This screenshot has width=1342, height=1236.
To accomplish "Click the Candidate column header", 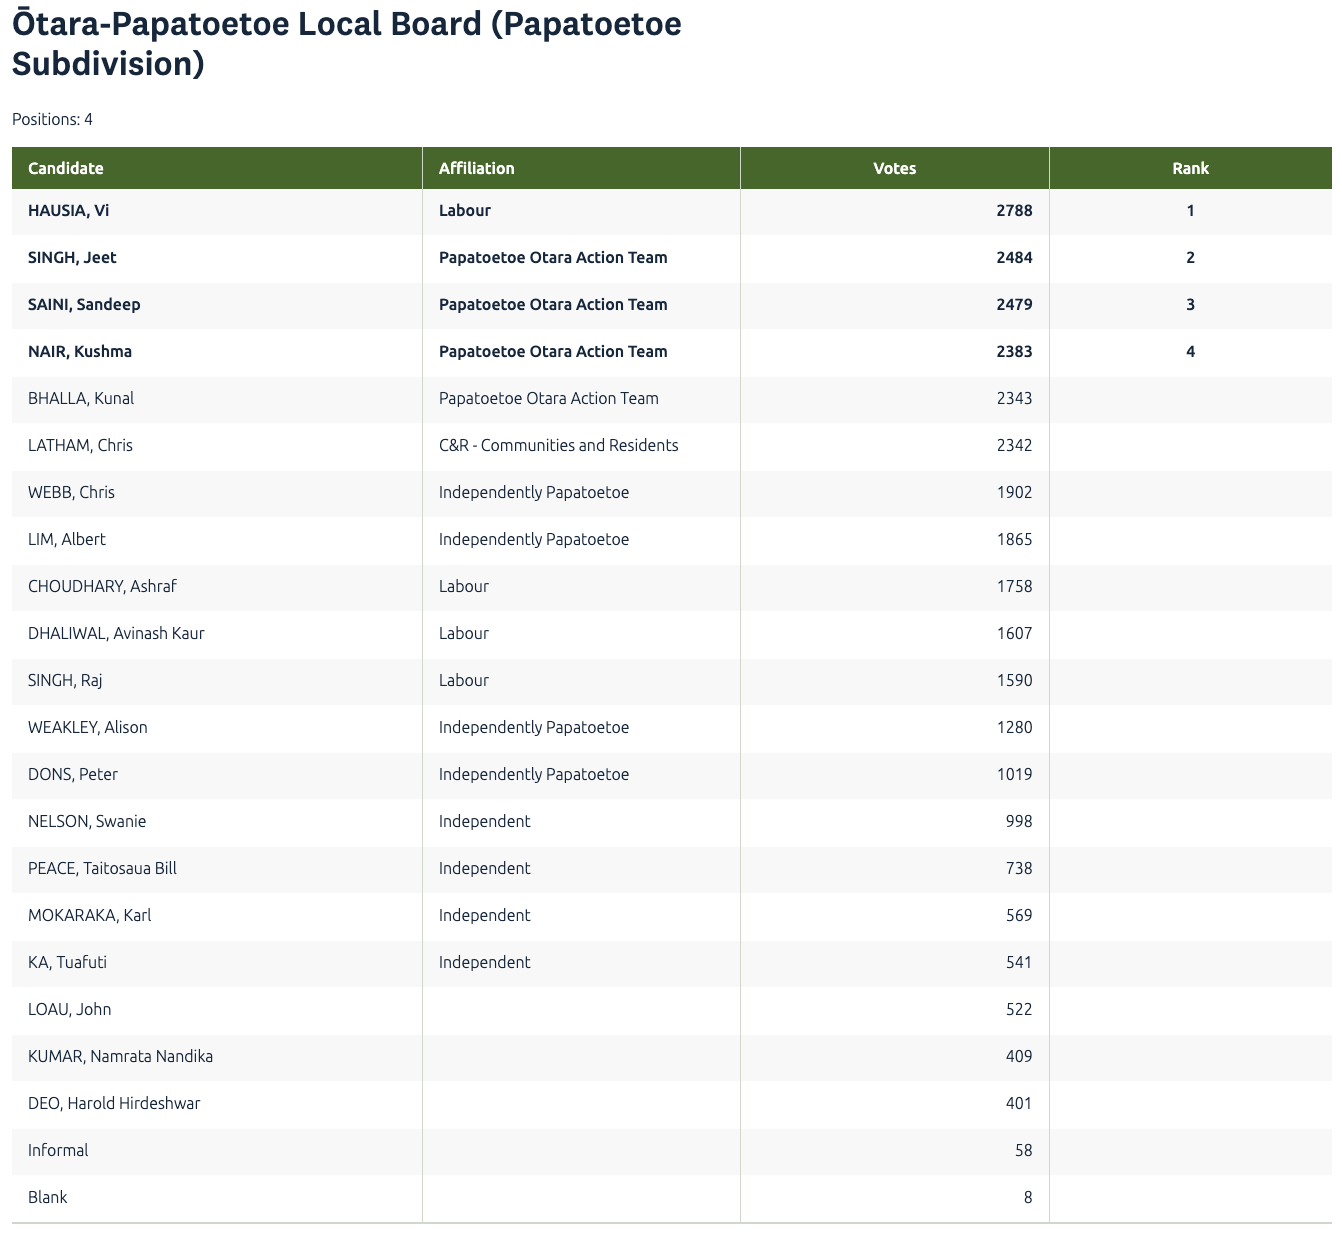I will (66, 168).
